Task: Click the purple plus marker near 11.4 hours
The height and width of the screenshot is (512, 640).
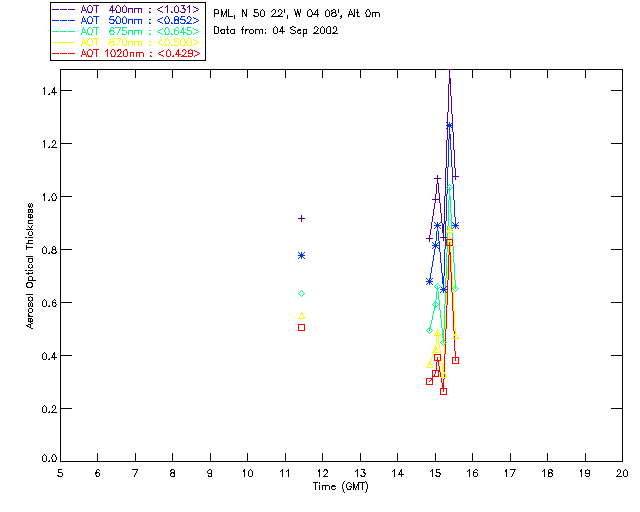Action: (x=301, y=219)
